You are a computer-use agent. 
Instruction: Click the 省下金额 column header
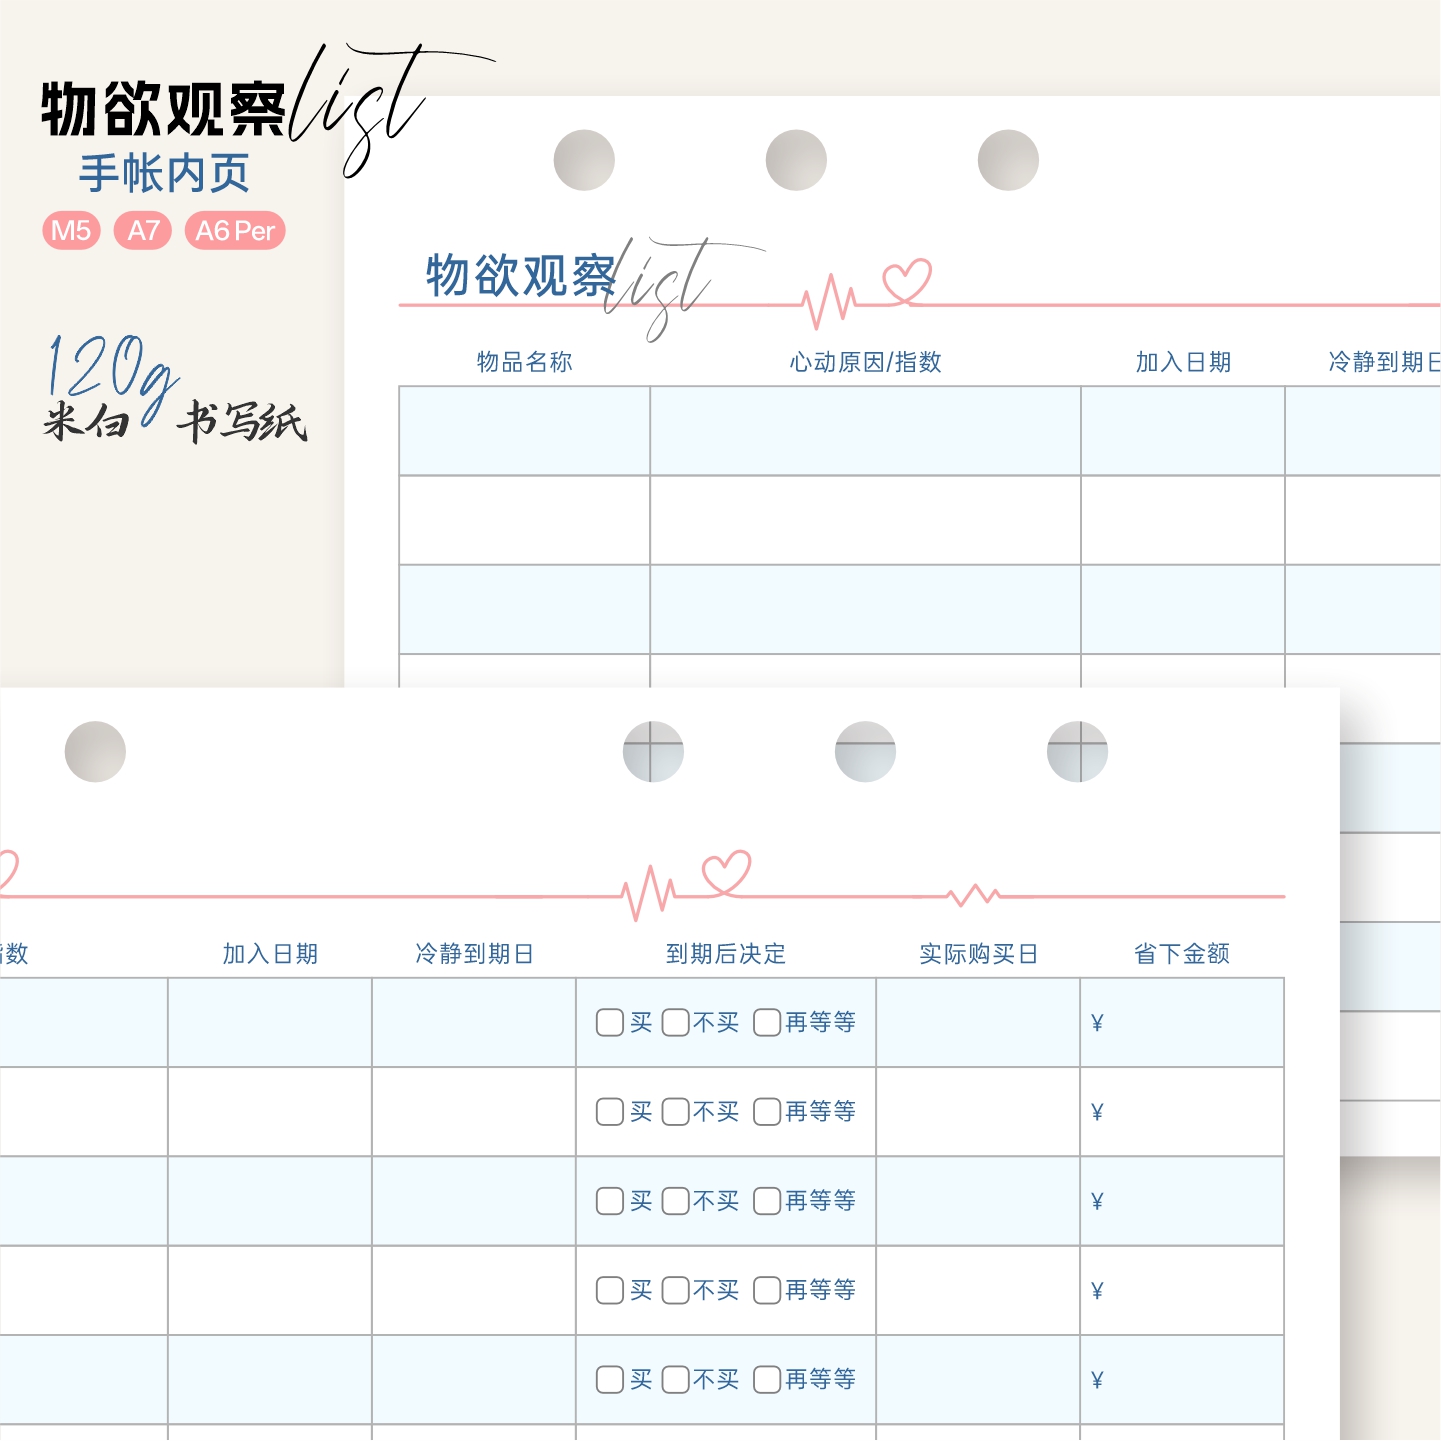point(1182,954)
